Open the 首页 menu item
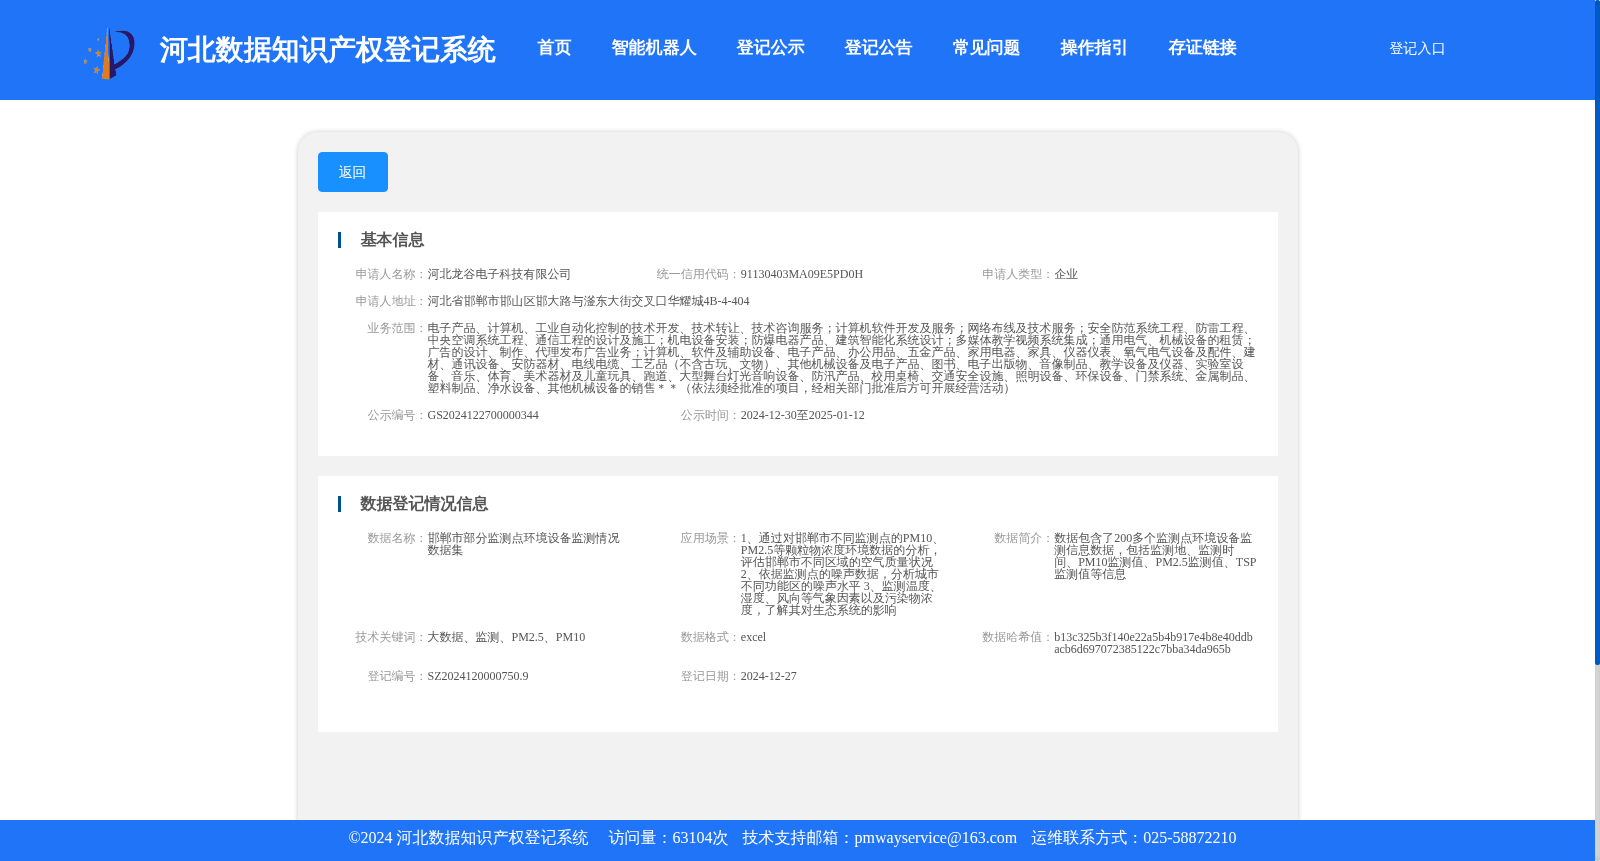1600x861 pixels. [x=554, y=48]
